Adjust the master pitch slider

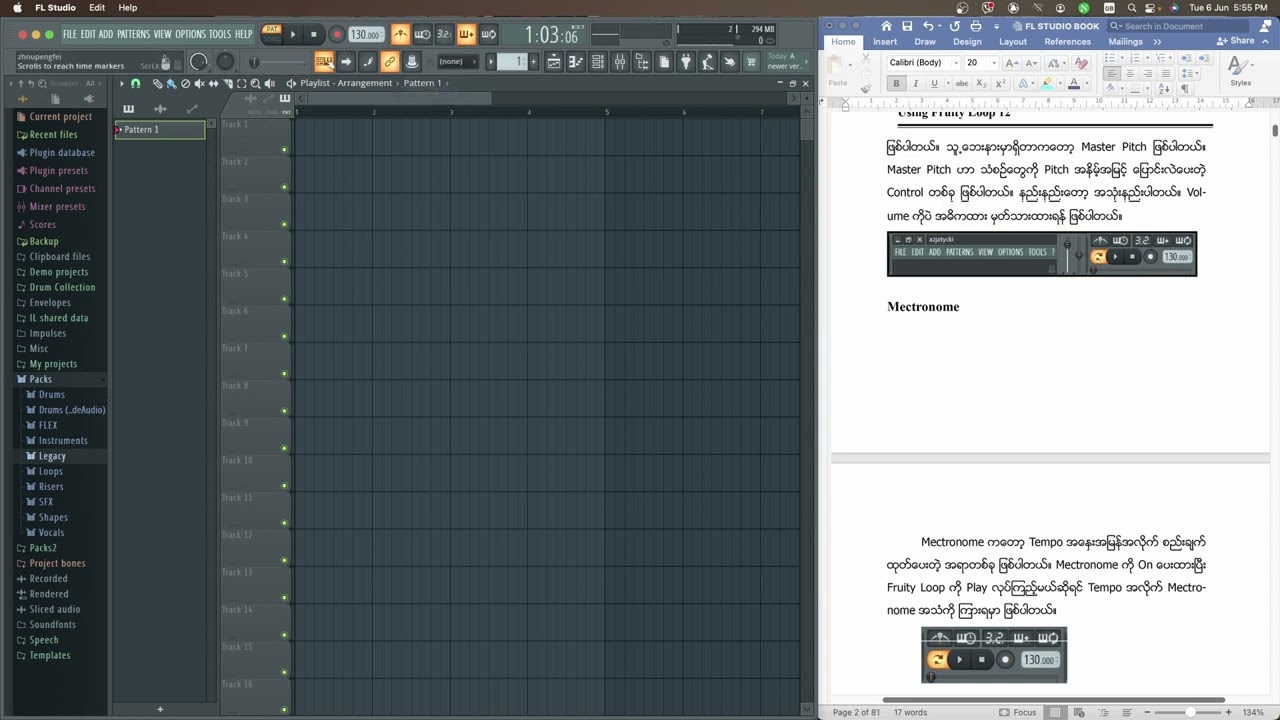tap(225, 62)
